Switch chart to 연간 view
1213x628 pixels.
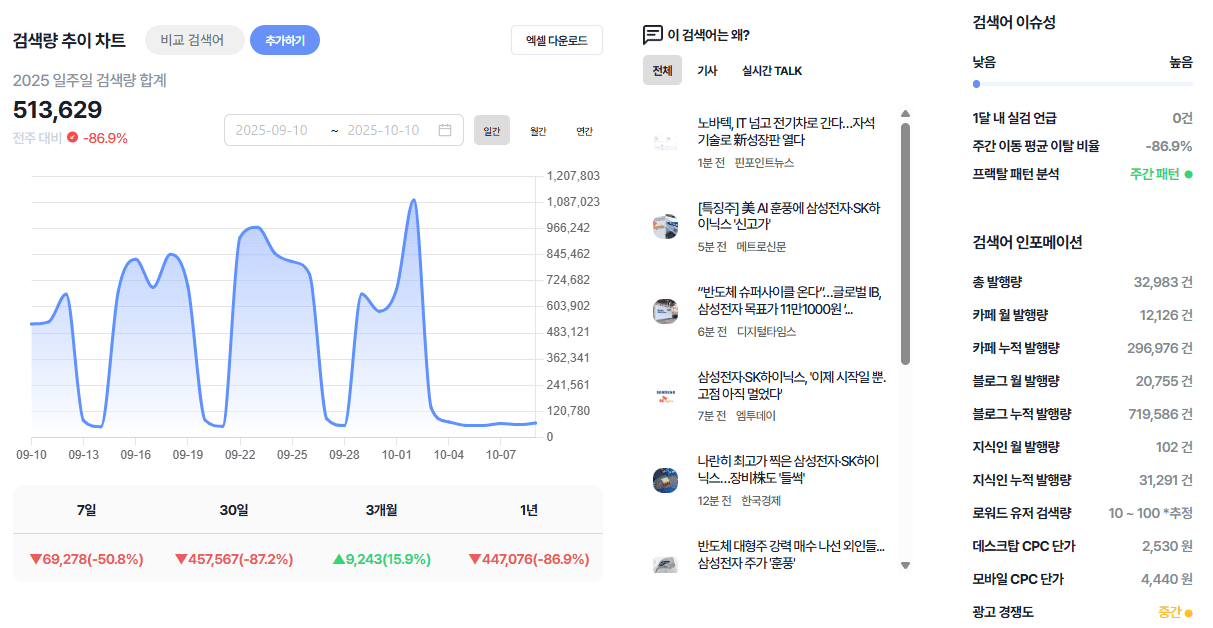(584, 131)
